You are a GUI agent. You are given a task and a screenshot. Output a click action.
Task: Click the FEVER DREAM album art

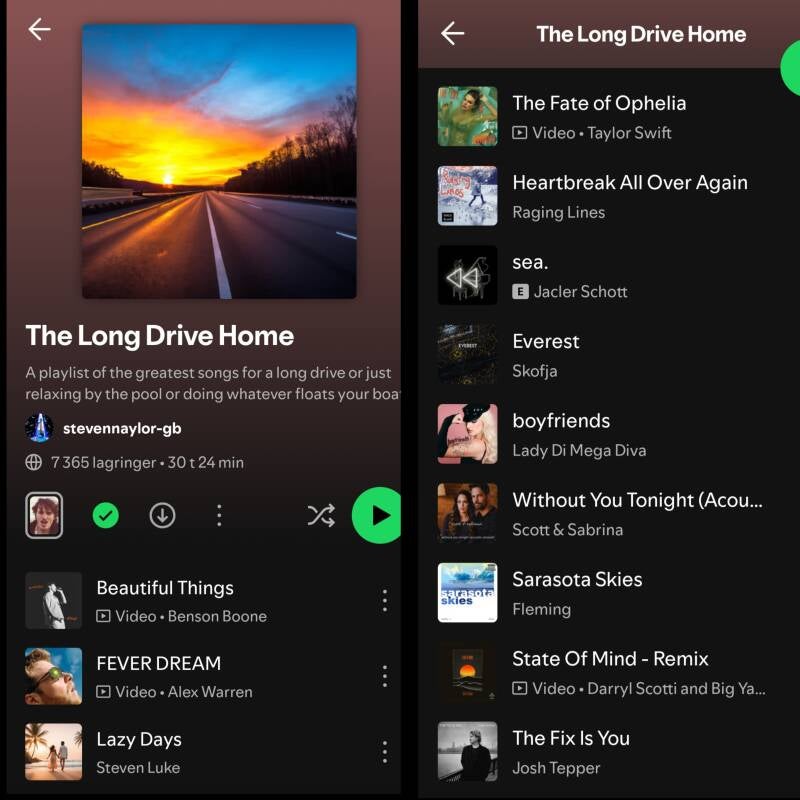[54, 677]
